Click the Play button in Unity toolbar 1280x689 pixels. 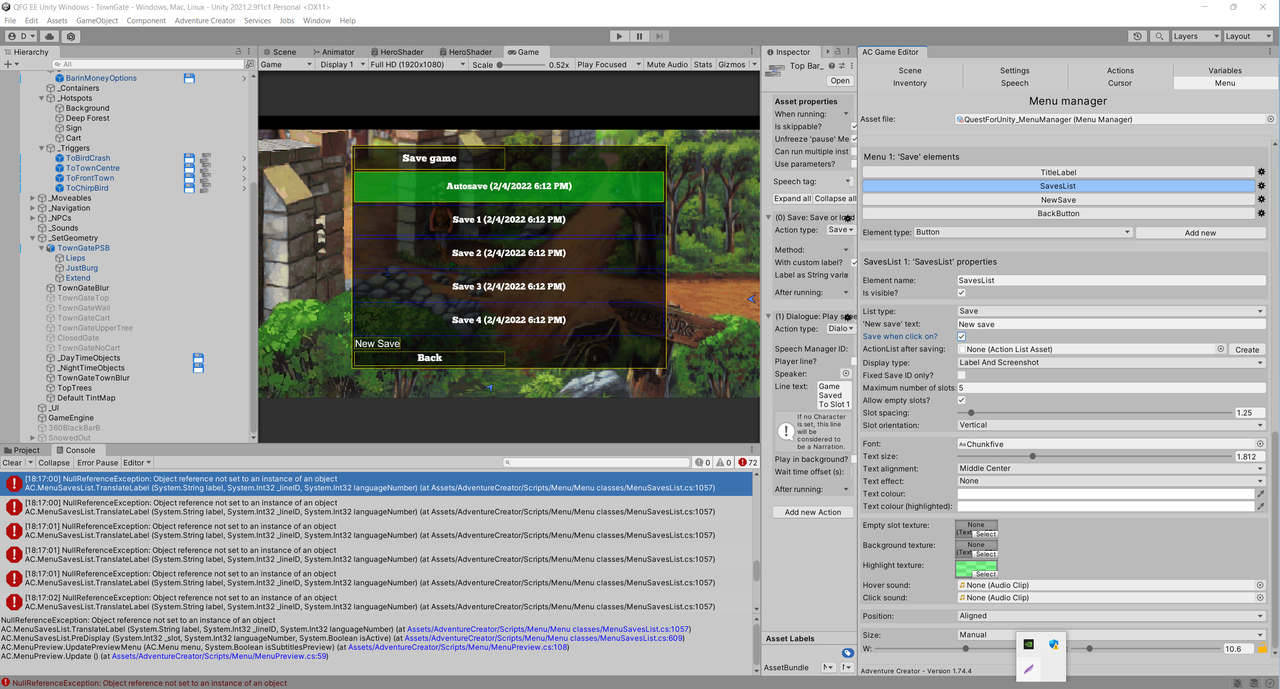pyautogui.click(x=620, y=36)
